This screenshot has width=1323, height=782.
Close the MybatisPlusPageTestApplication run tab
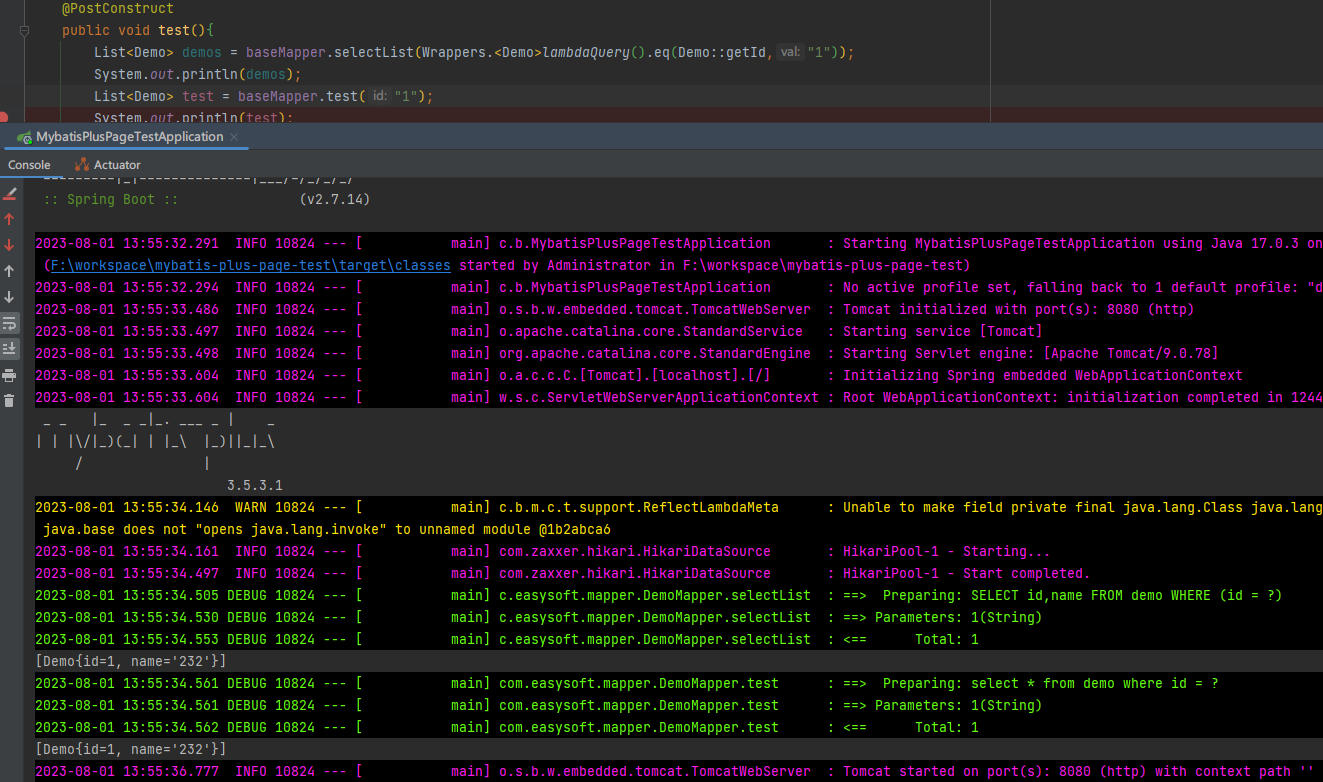point(234,137)
